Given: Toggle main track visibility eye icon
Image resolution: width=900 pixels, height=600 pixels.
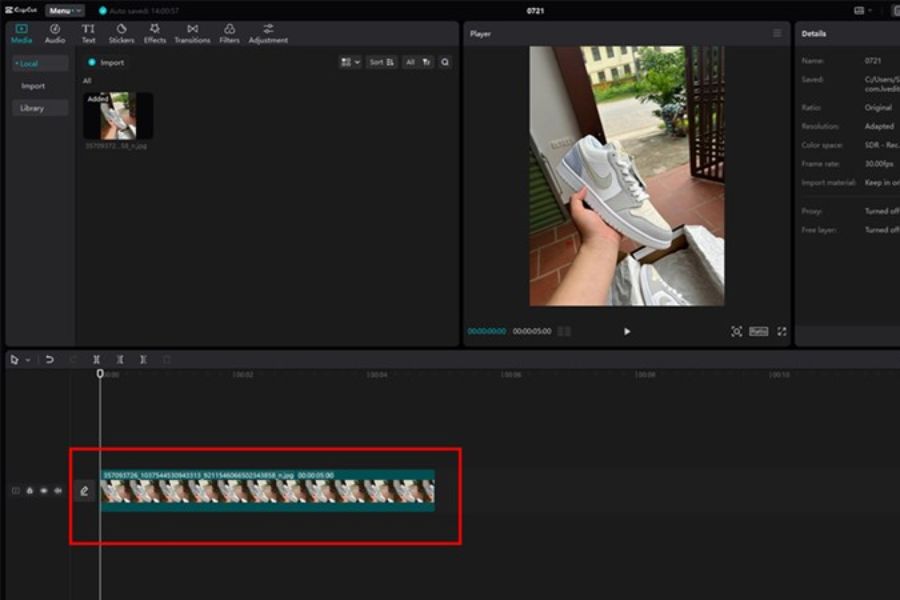Looking at the screenshot, I should click(44, 491).
